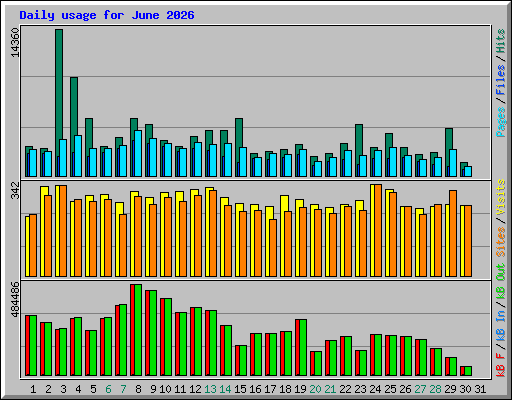The image size is (512, 400).
Task: Click the orange sites bar for day 24
Action: point(378,230)
